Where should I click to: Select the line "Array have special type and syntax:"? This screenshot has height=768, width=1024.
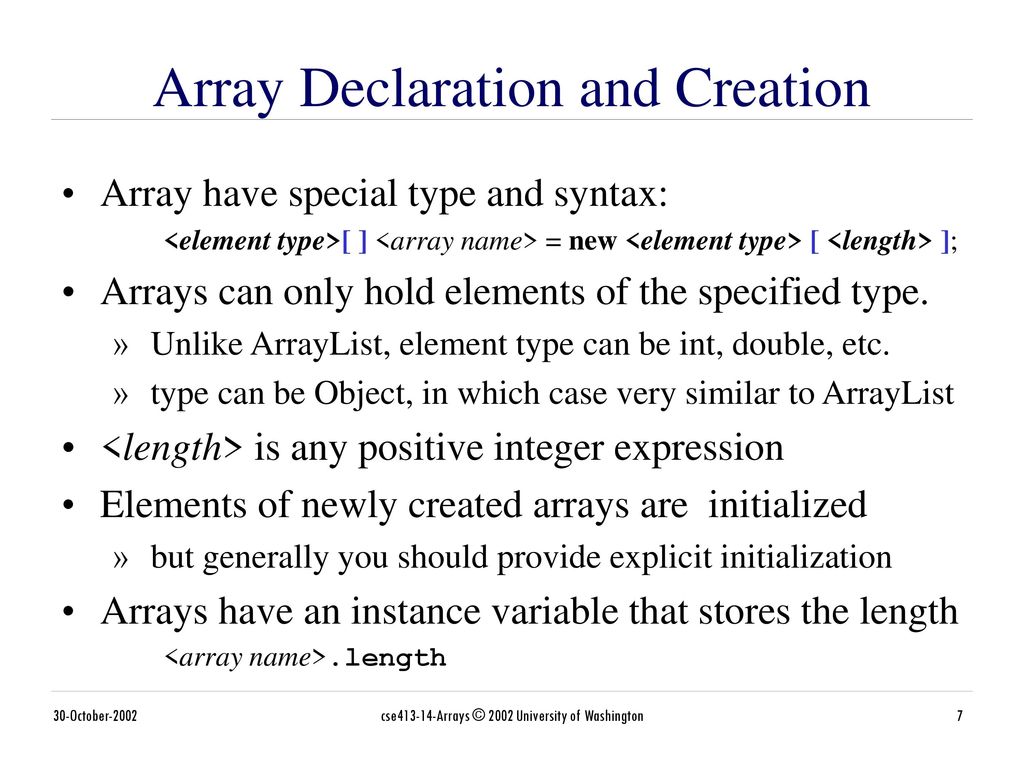[384, 195]
